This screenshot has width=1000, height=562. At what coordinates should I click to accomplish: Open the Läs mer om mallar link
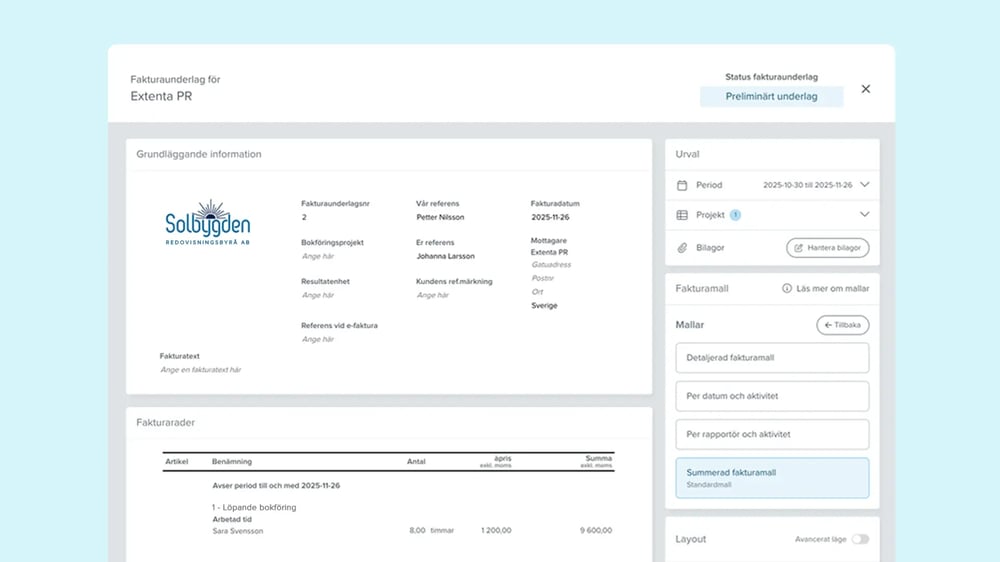[832, 289]
